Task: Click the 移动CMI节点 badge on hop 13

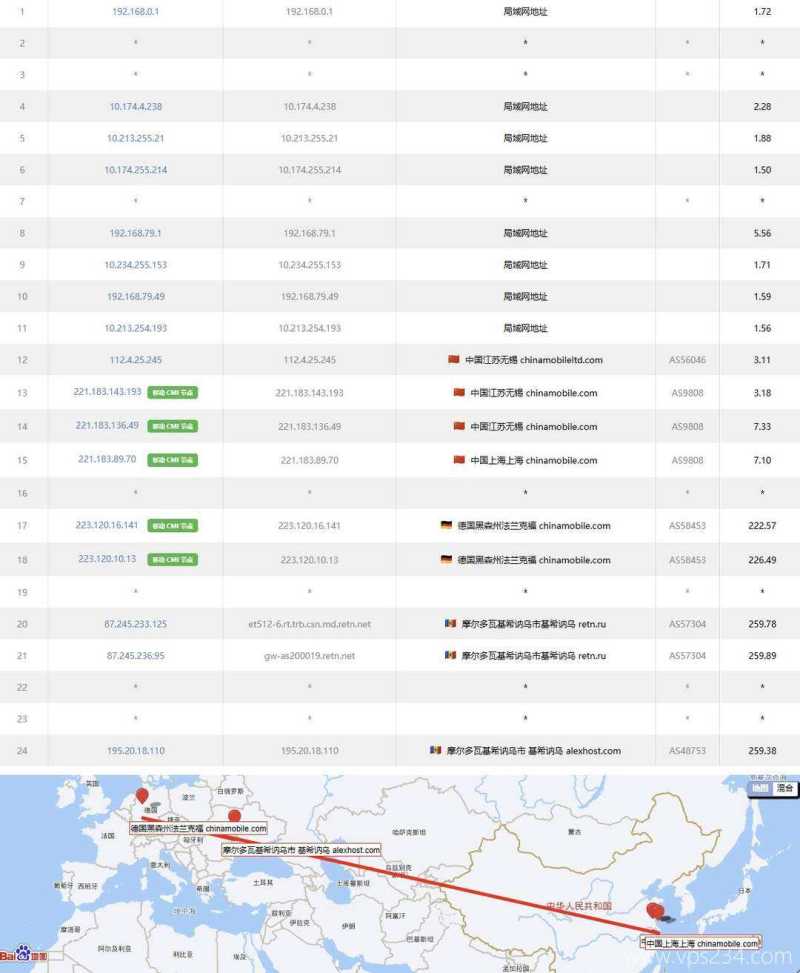Action: (171, 393)
